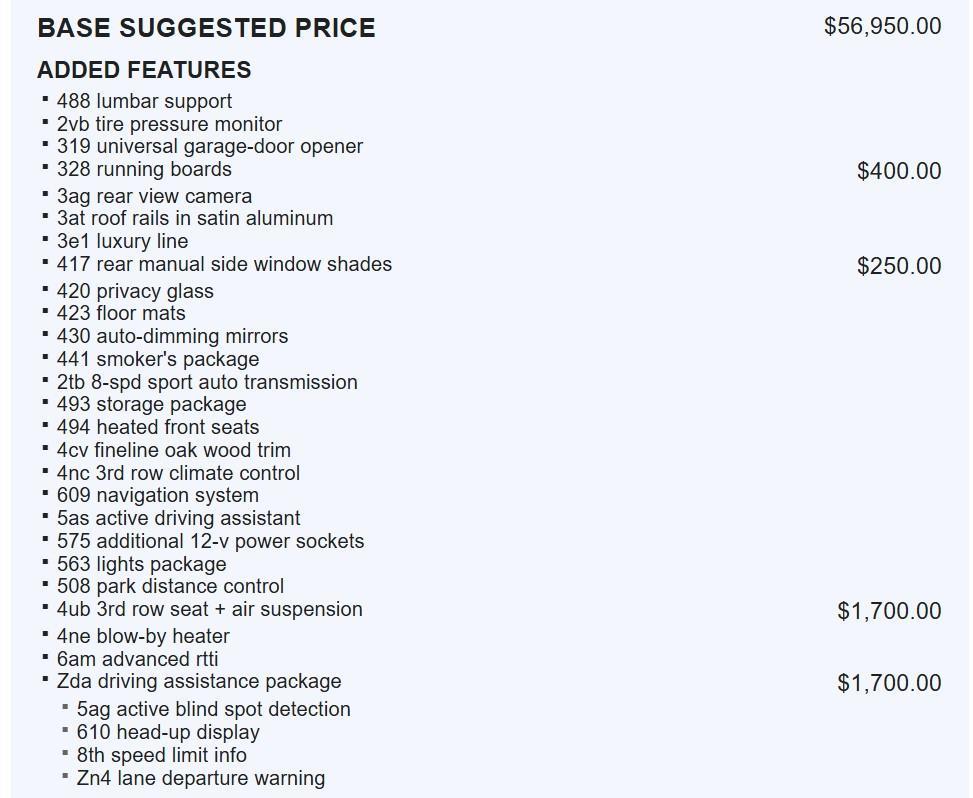Click the Added Features heading

pyautogui.click(x=144, y=70)
